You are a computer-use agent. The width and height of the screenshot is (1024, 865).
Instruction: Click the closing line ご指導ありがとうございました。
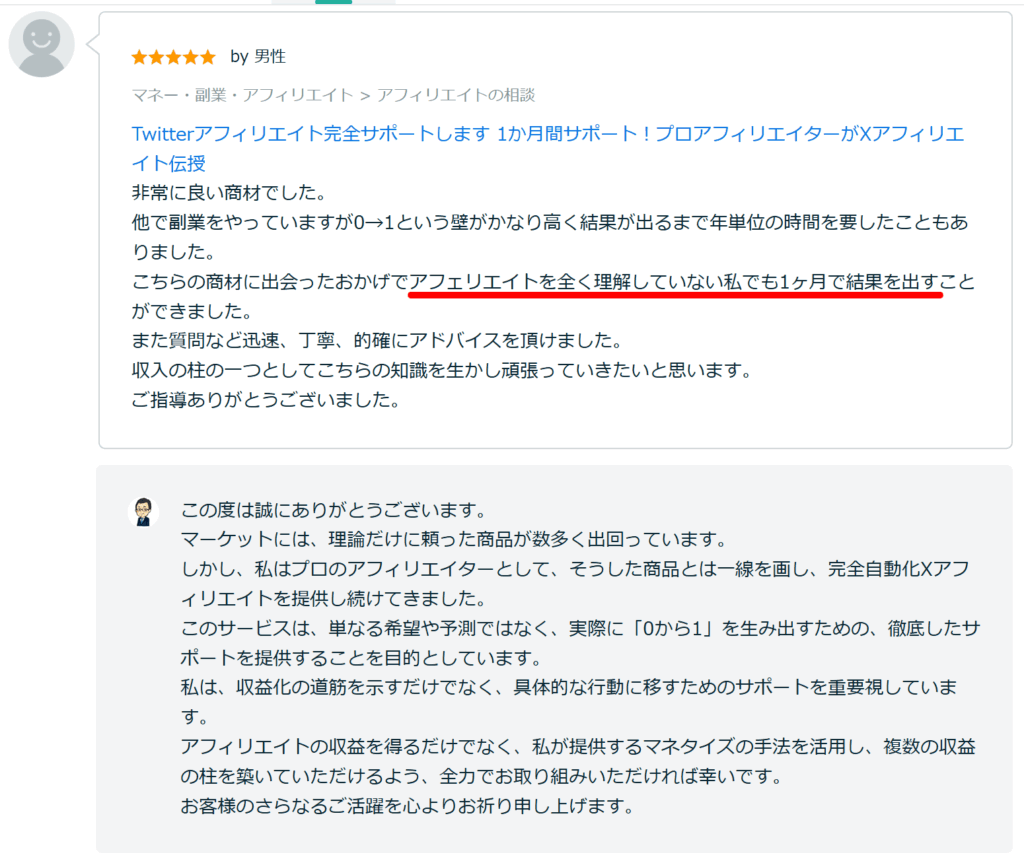[x=266, y=401]
